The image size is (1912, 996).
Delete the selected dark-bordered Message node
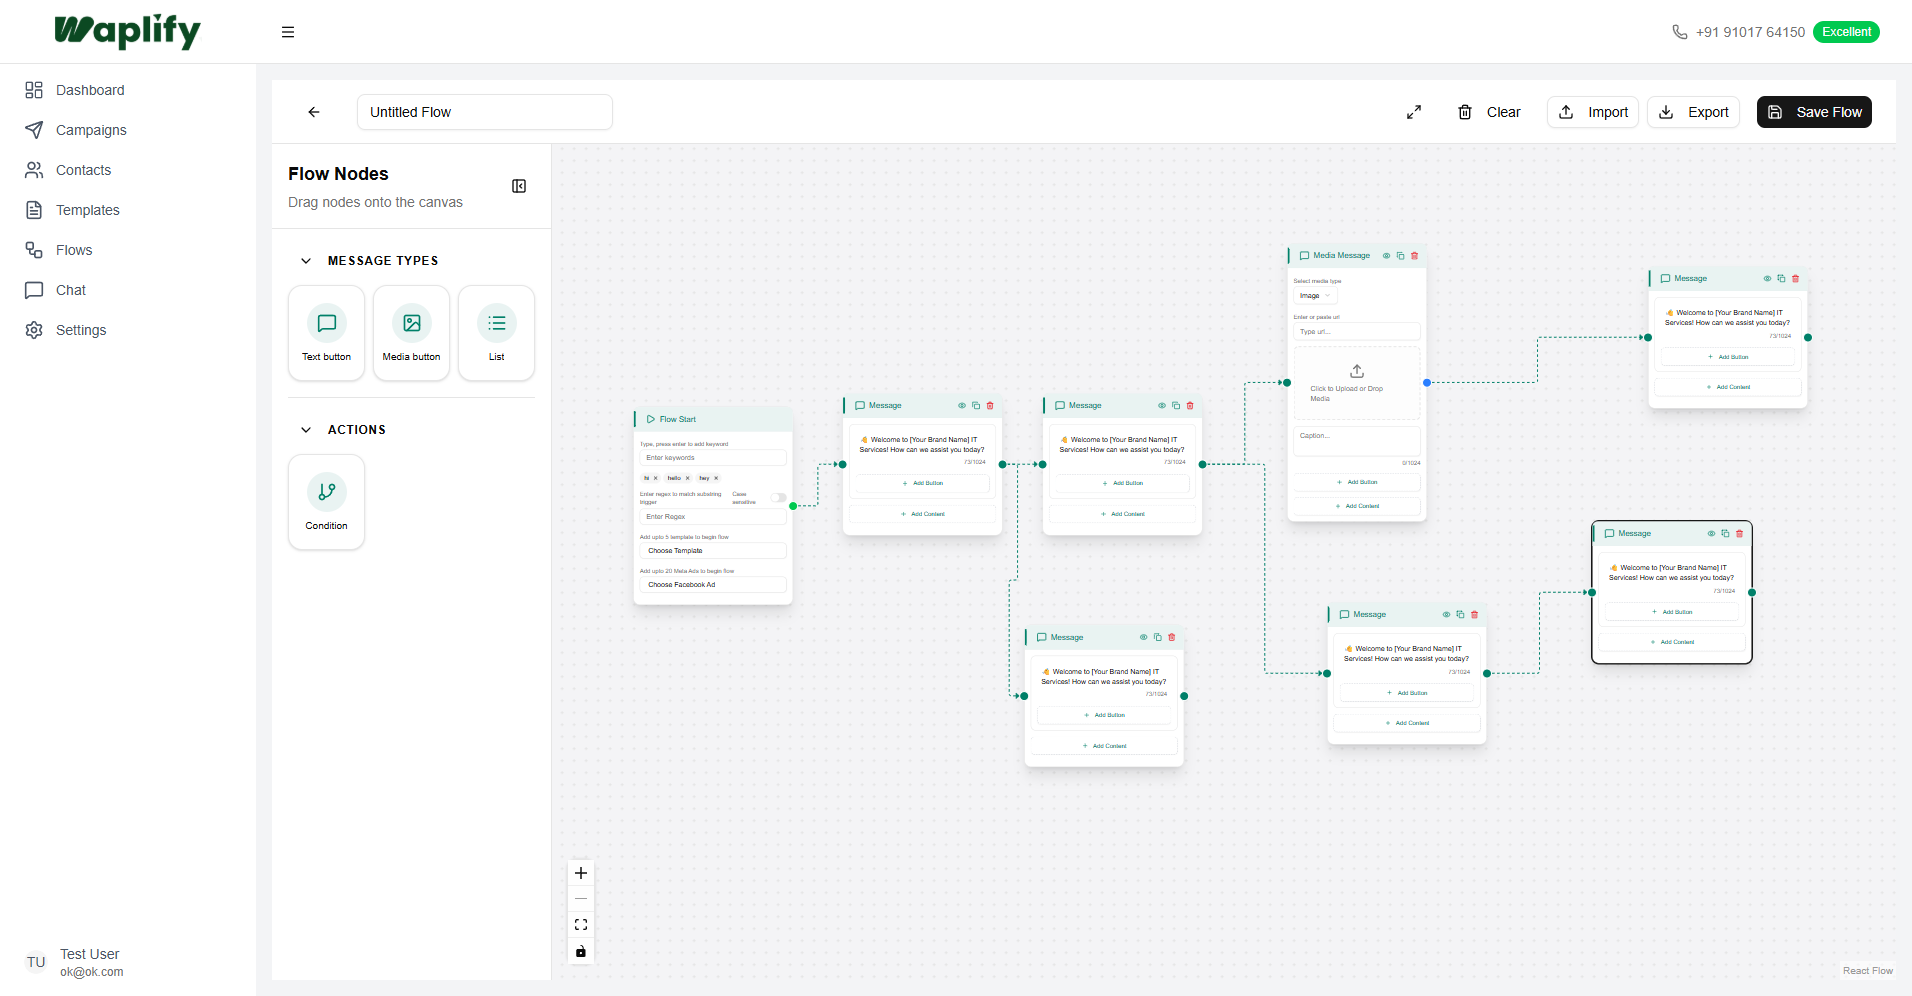tap(1739, 534)
